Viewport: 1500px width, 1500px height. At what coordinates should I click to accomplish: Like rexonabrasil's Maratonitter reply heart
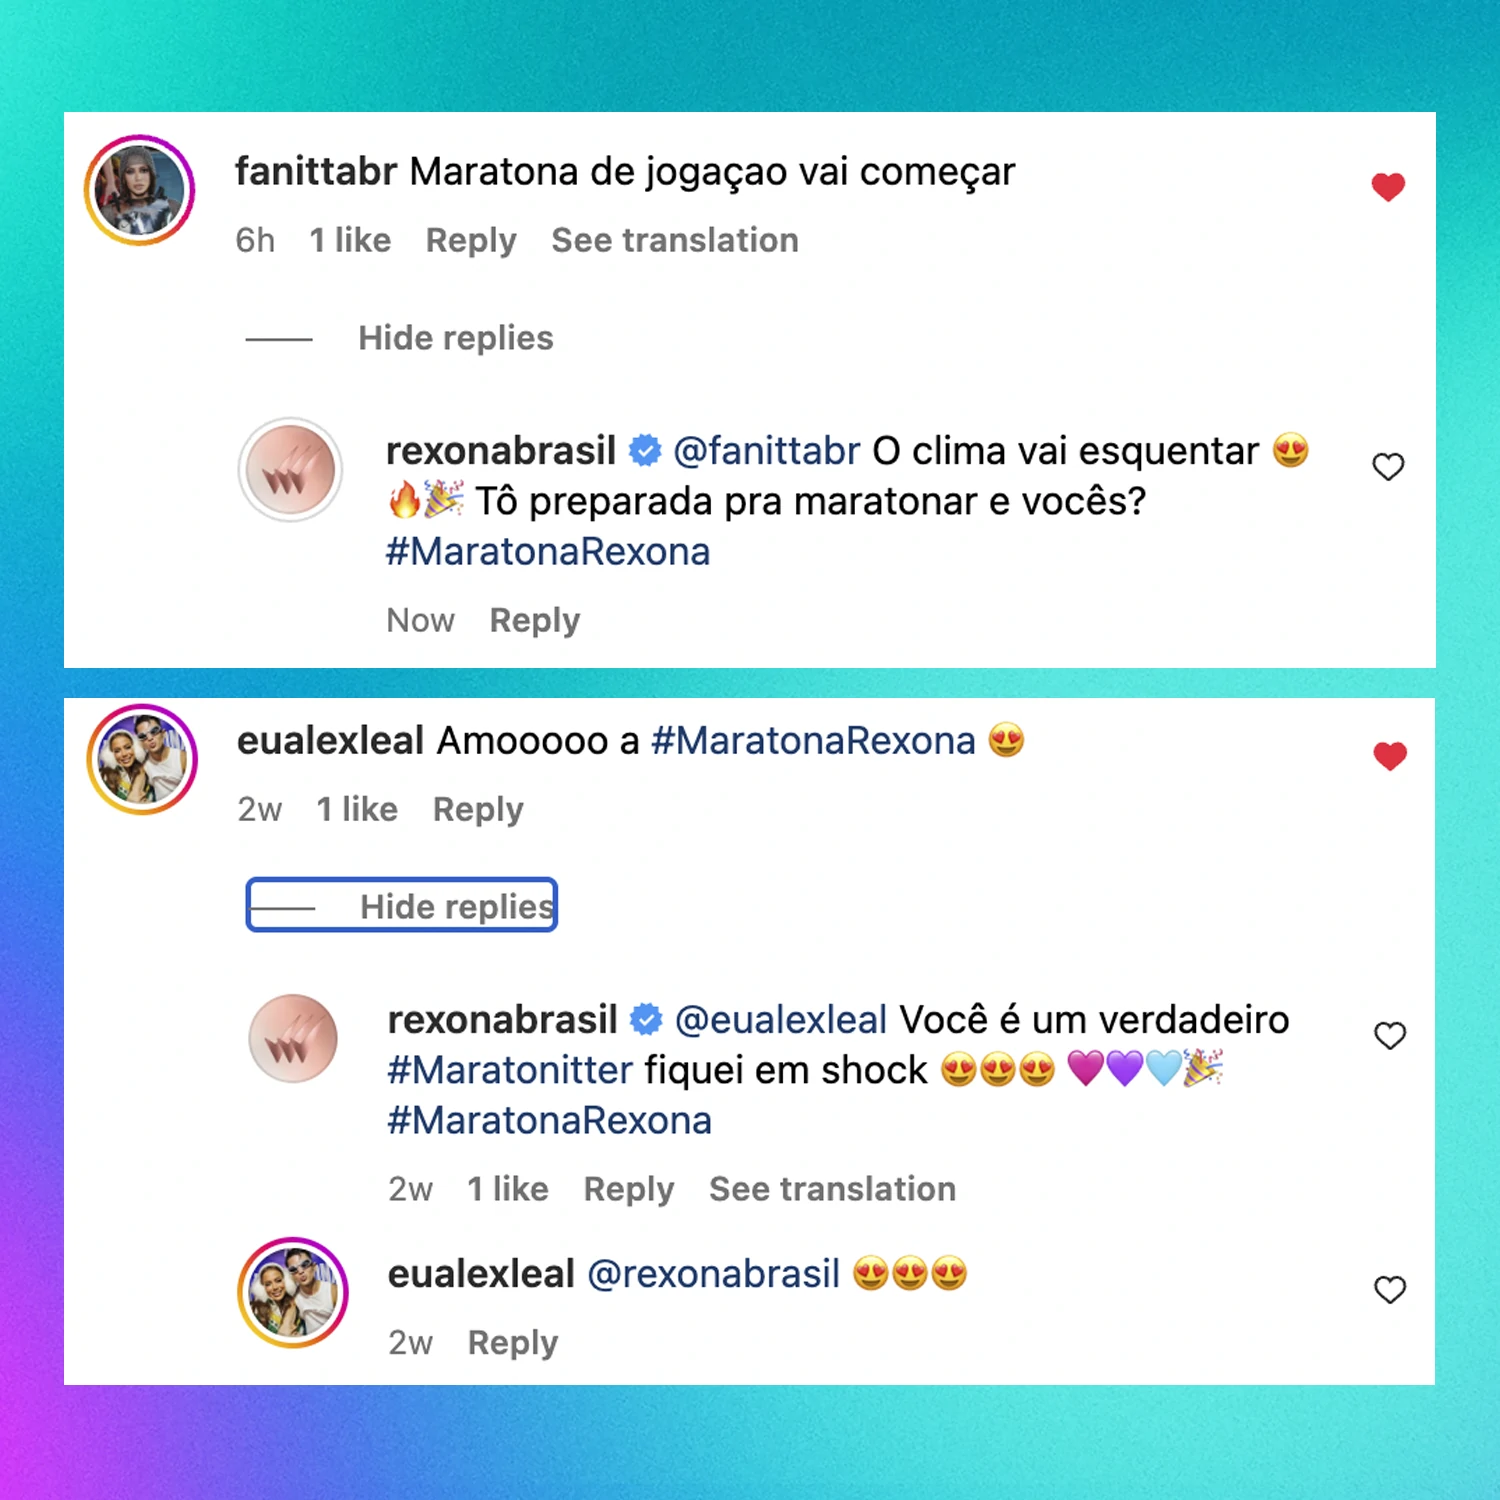click(x=1390, y=1035)
